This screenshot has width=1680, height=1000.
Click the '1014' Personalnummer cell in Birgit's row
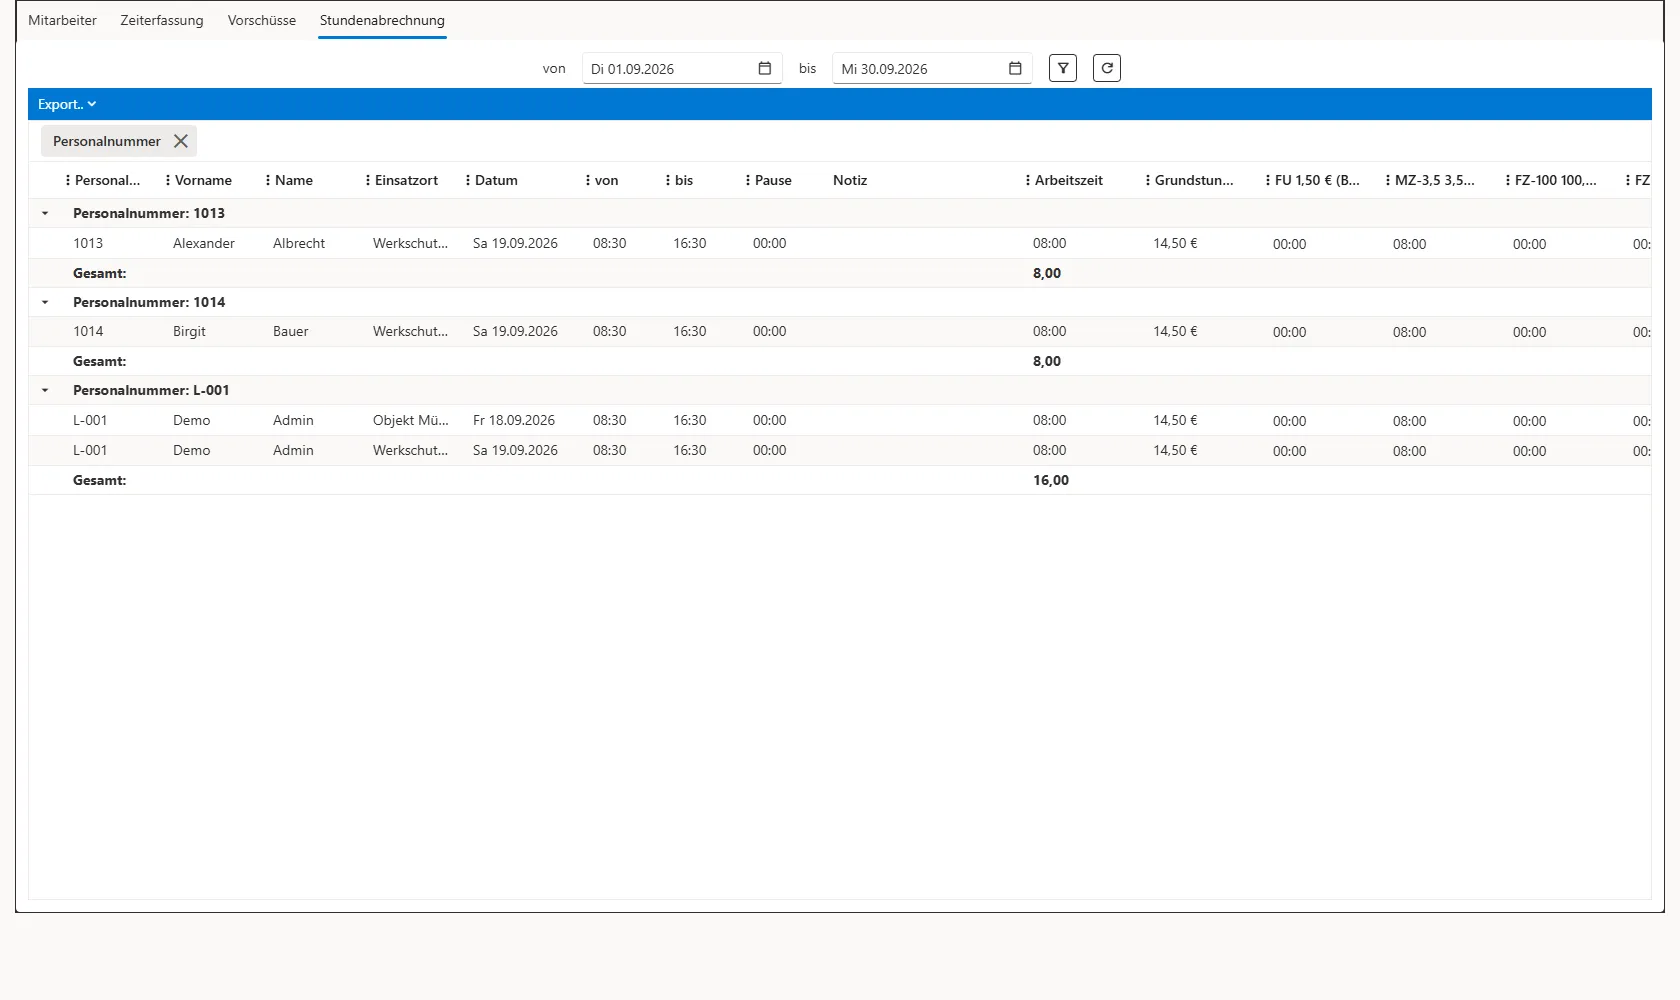click(x=88, y=331)
